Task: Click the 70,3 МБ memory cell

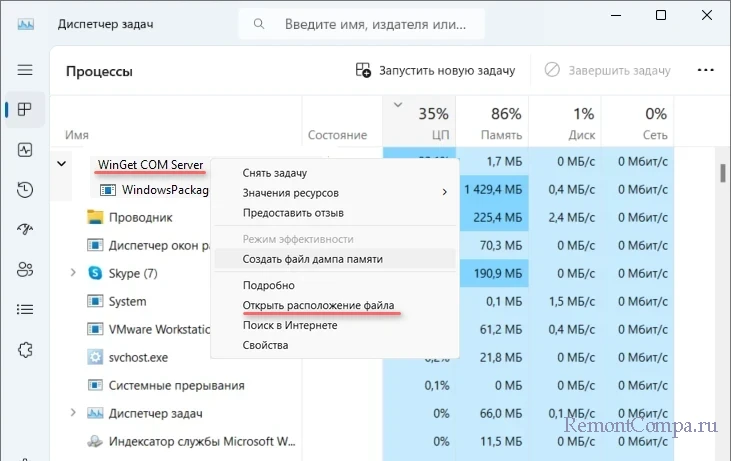Action: click(x=493, y=245)
